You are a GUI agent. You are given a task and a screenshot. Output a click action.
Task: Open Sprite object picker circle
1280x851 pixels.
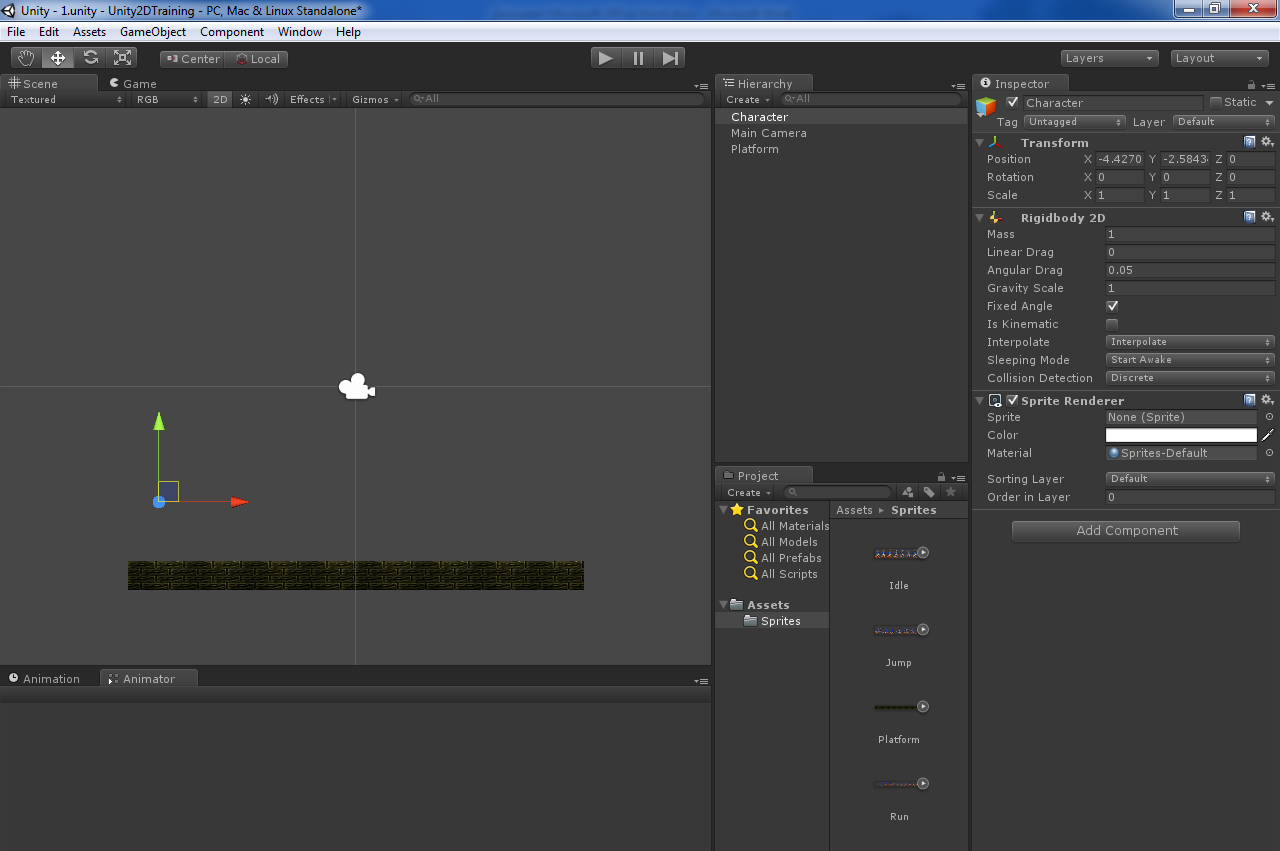[1269, 417]
